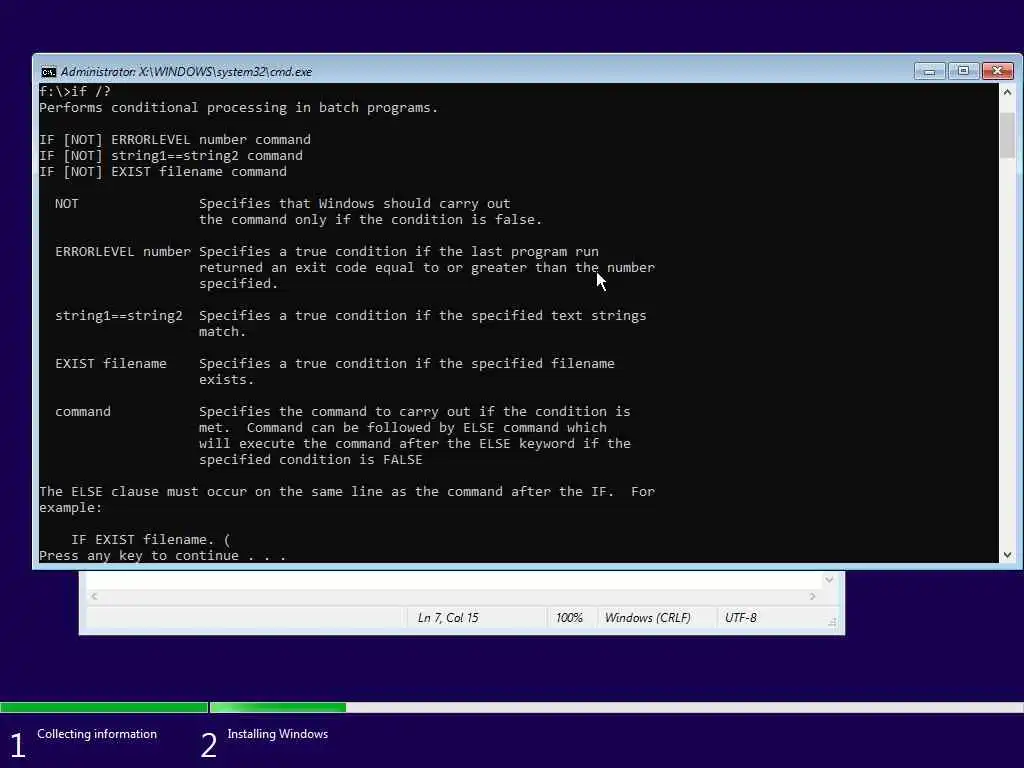Click the cmd vertical scrollbar thumb
The image size is (1024, 768).
point(1007,135)
